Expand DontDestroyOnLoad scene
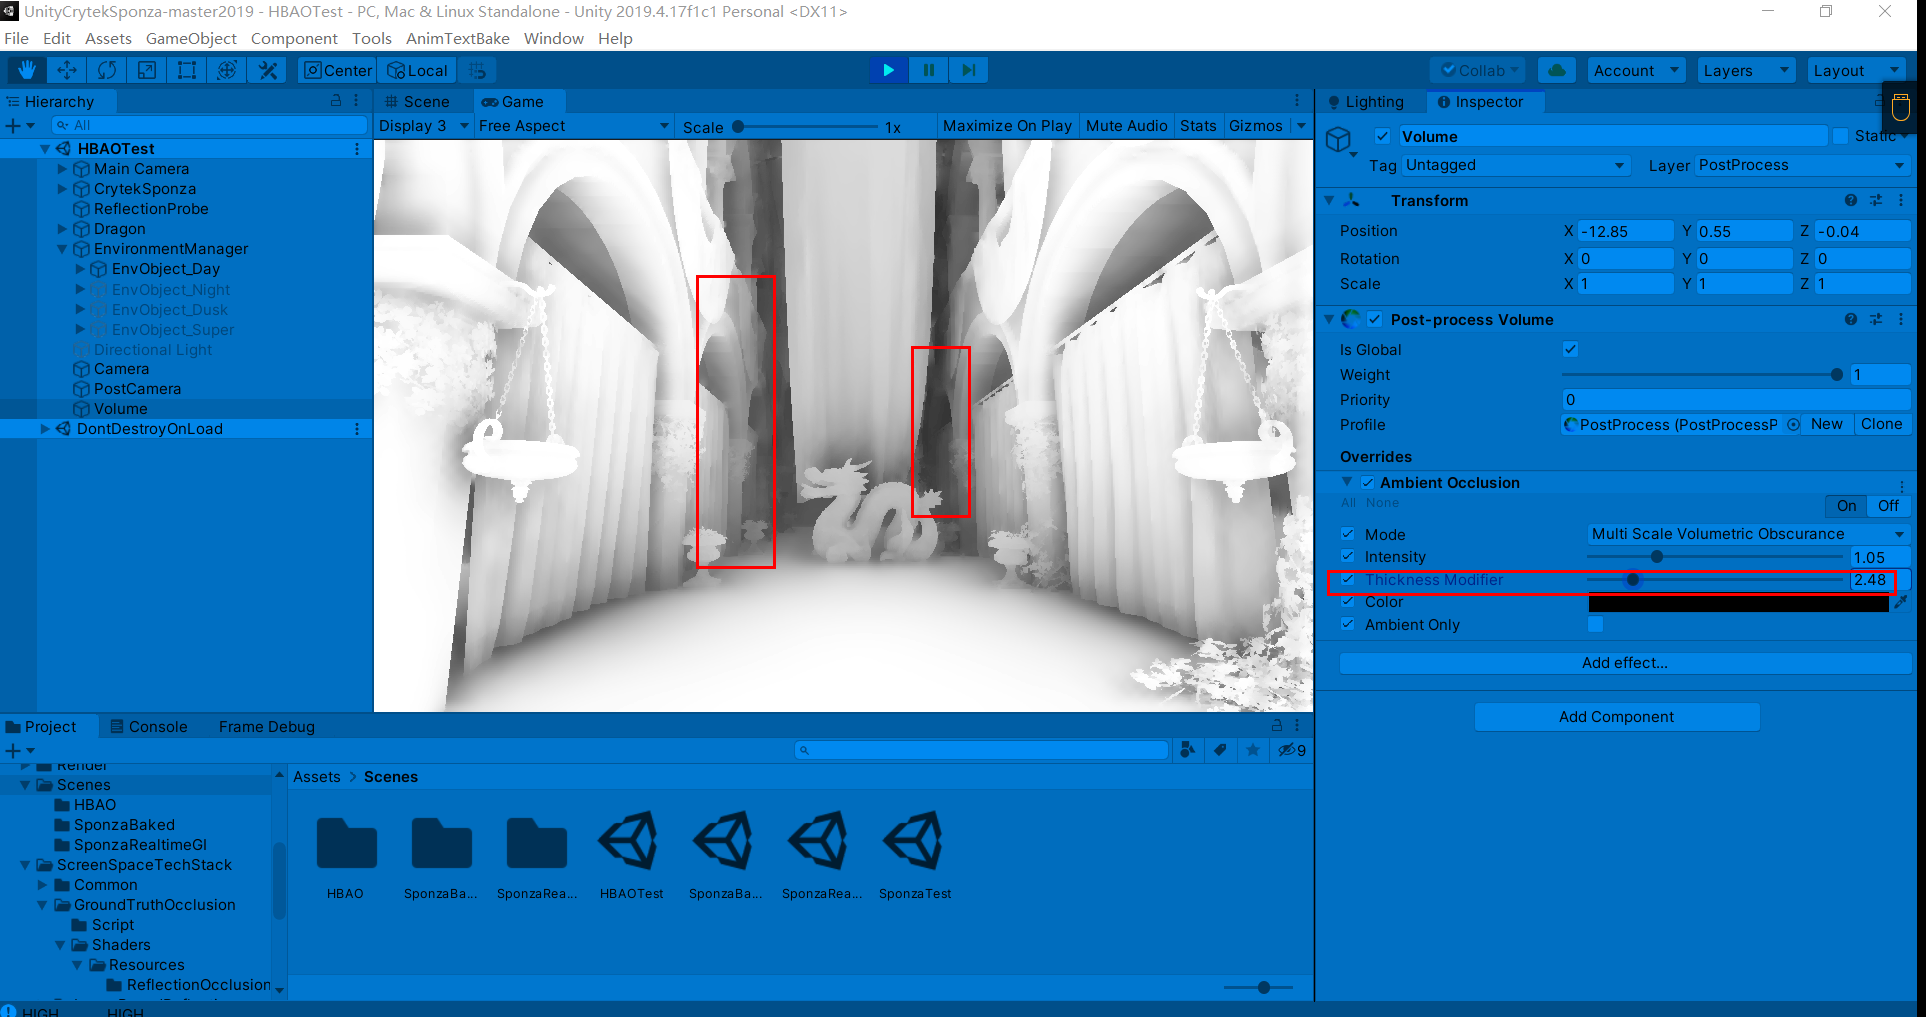The height and width of the screenshot is (1017, 1926). 44,428
